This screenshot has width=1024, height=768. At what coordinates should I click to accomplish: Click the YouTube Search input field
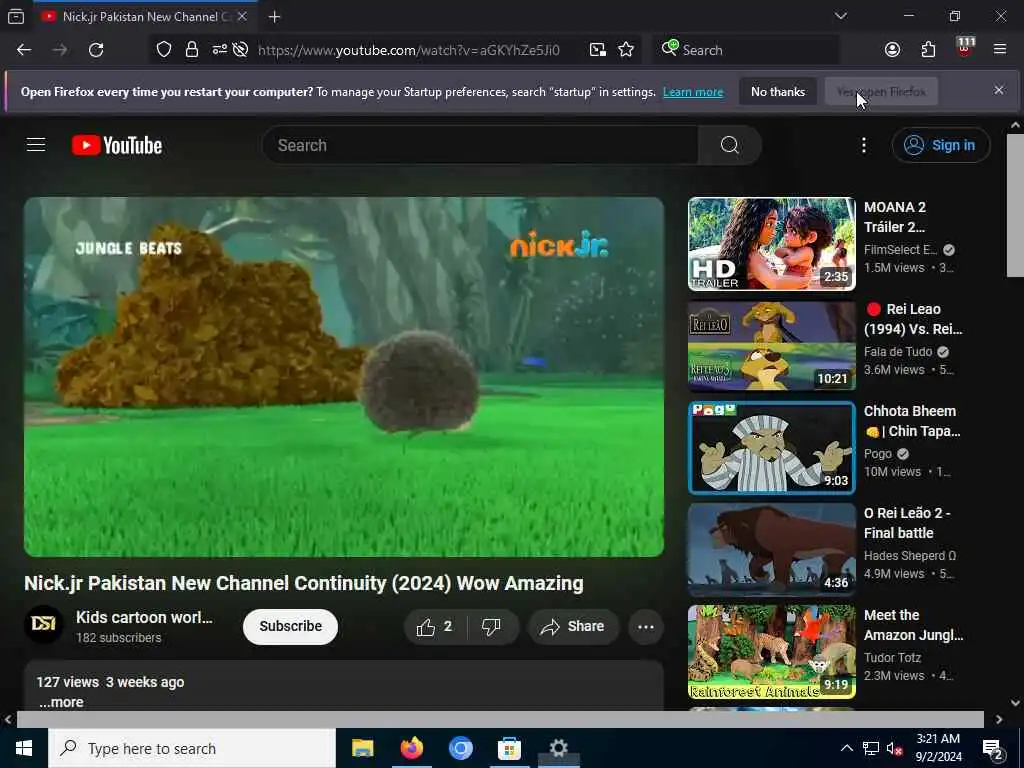tap(480, 145)
